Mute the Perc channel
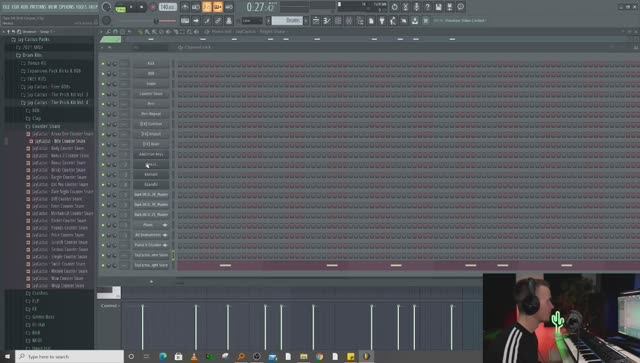 (x=103, y=104)
